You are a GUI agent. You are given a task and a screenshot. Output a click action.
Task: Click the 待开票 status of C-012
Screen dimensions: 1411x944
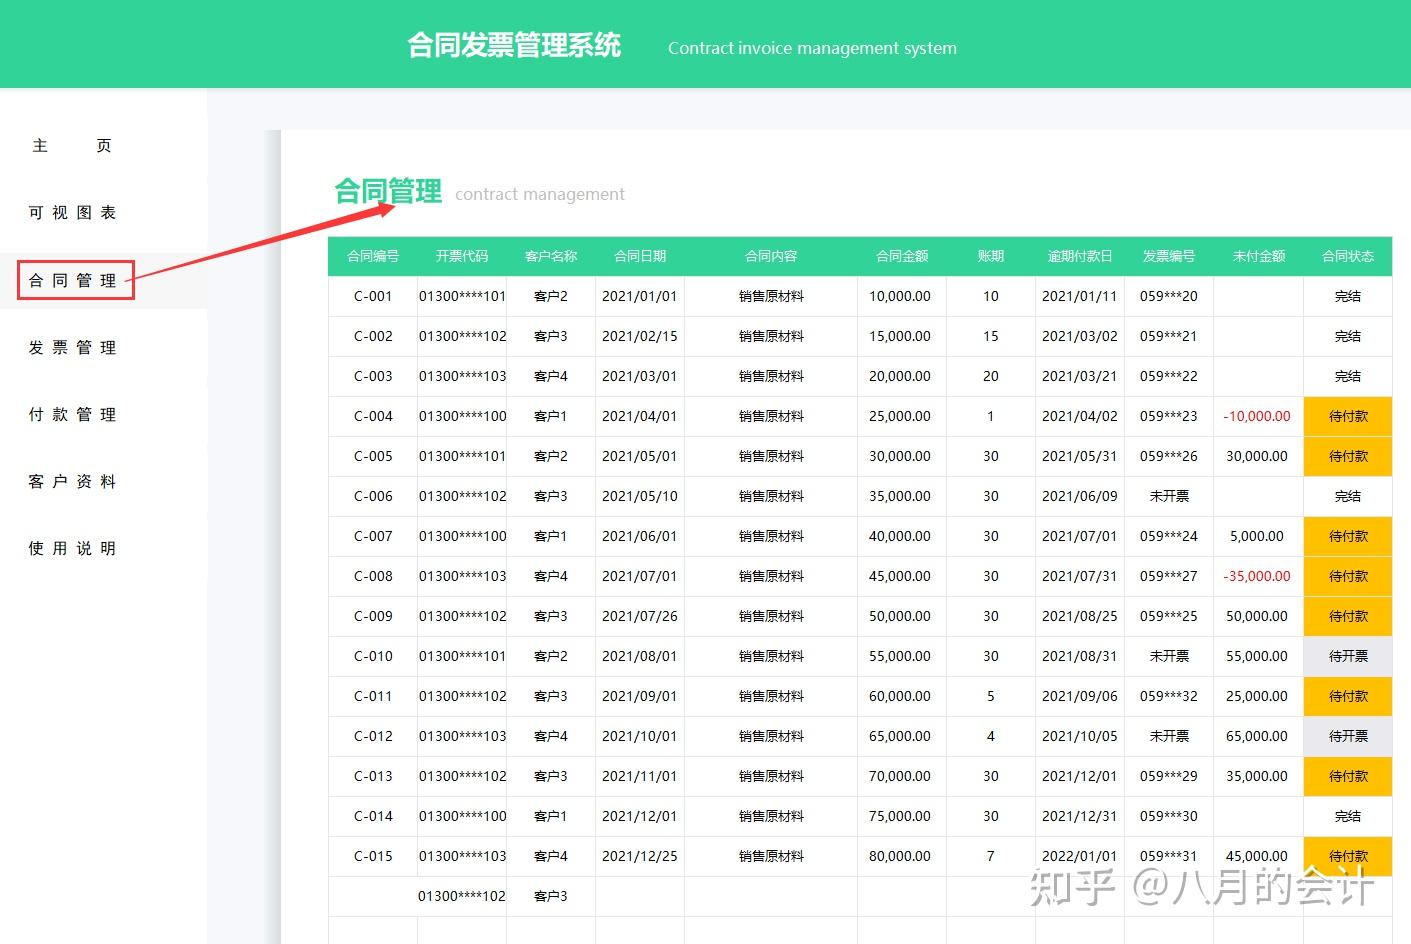pos(1348,736)
